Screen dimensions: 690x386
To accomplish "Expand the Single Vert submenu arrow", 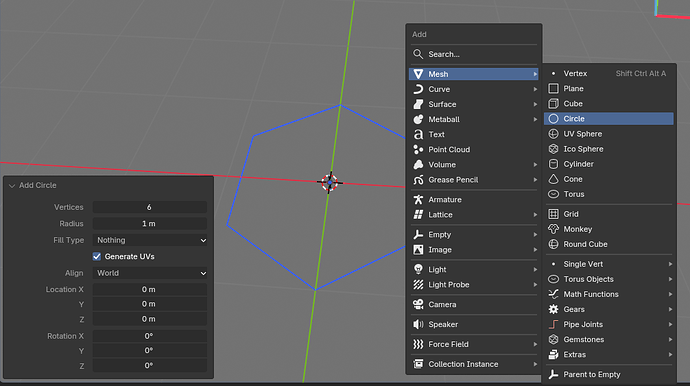I will (670, 264).
